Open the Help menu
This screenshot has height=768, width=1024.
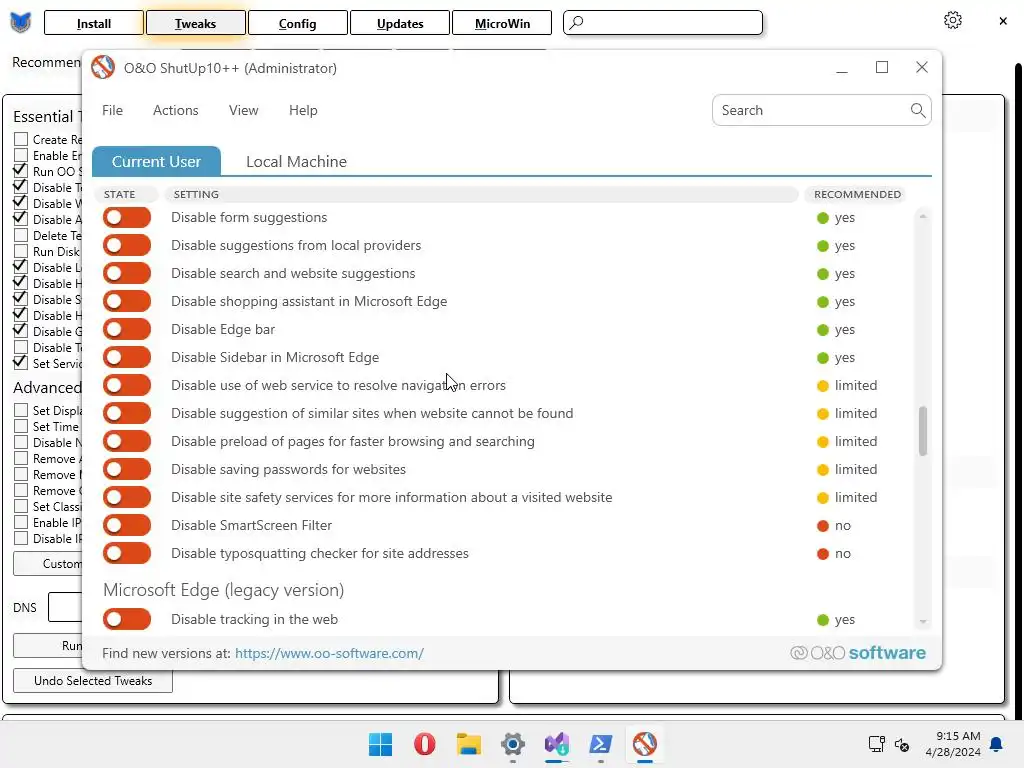pos(303,110)
